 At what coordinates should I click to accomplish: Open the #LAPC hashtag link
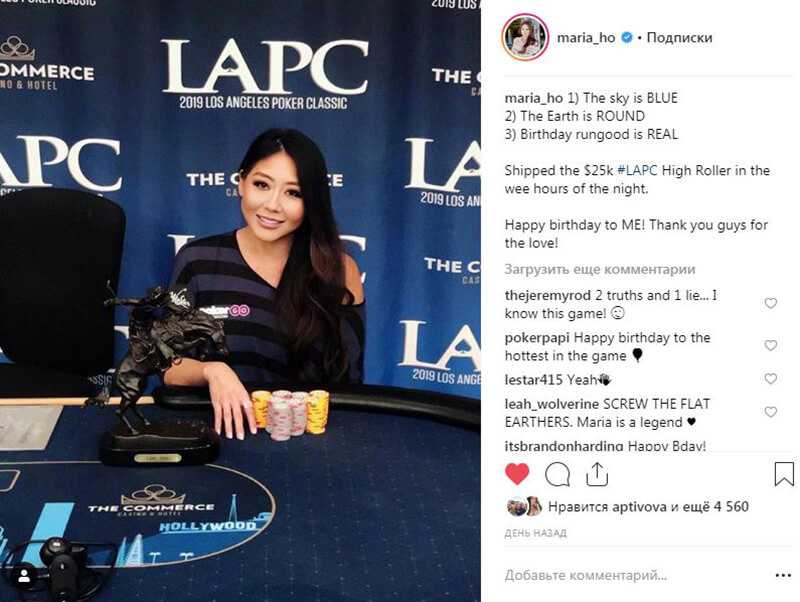pos(637,170)
